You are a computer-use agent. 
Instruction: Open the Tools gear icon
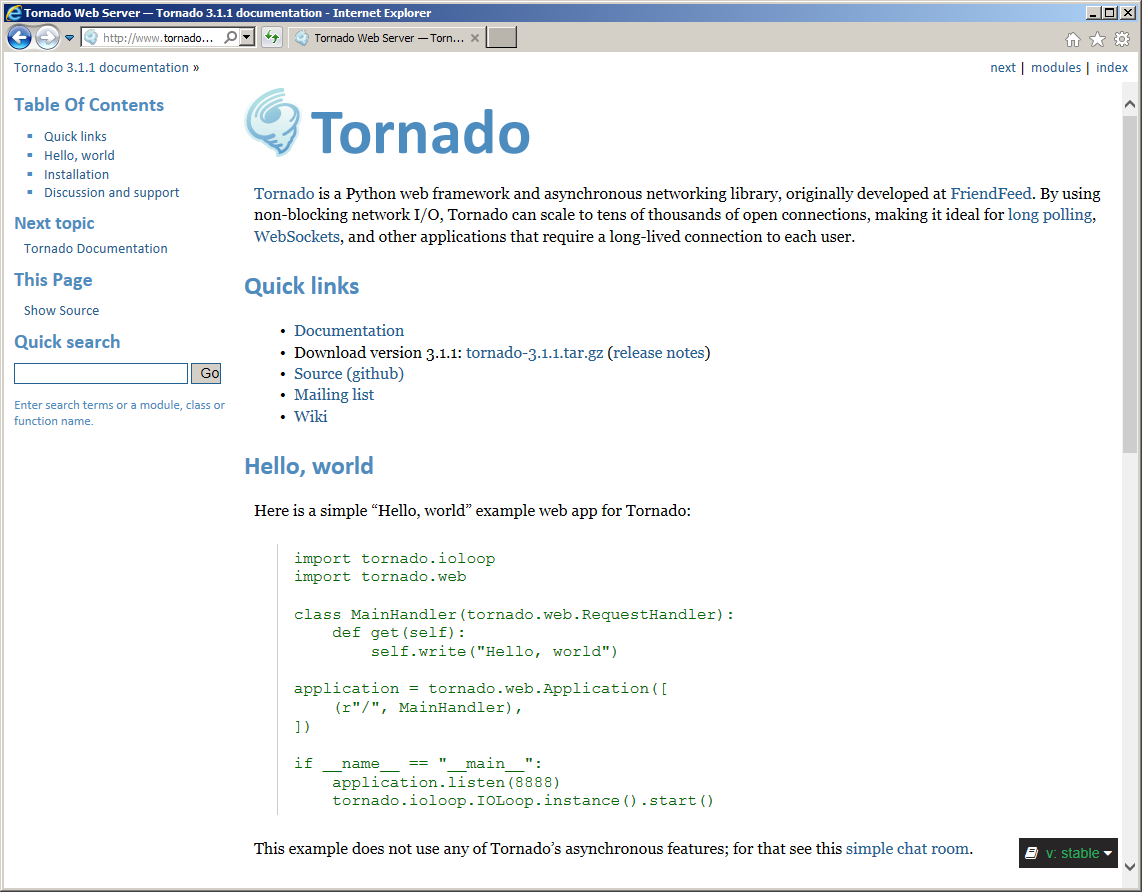[x=1122, y=39]
